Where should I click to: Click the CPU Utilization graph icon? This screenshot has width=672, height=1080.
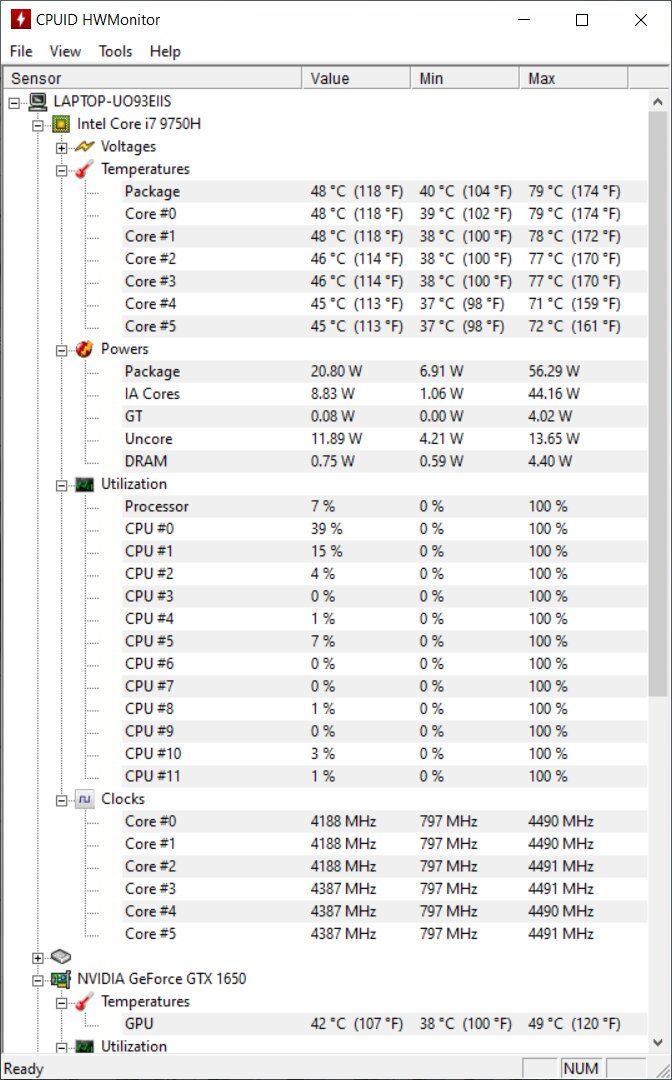tap(85, 484)
